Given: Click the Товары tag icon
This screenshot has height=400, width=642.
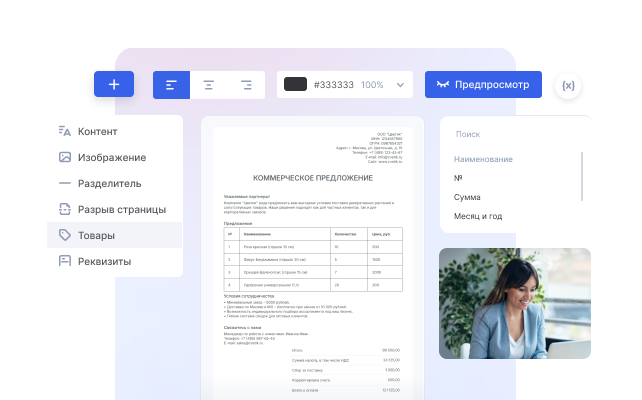Looking at the screenshot, I should point(65,235).
